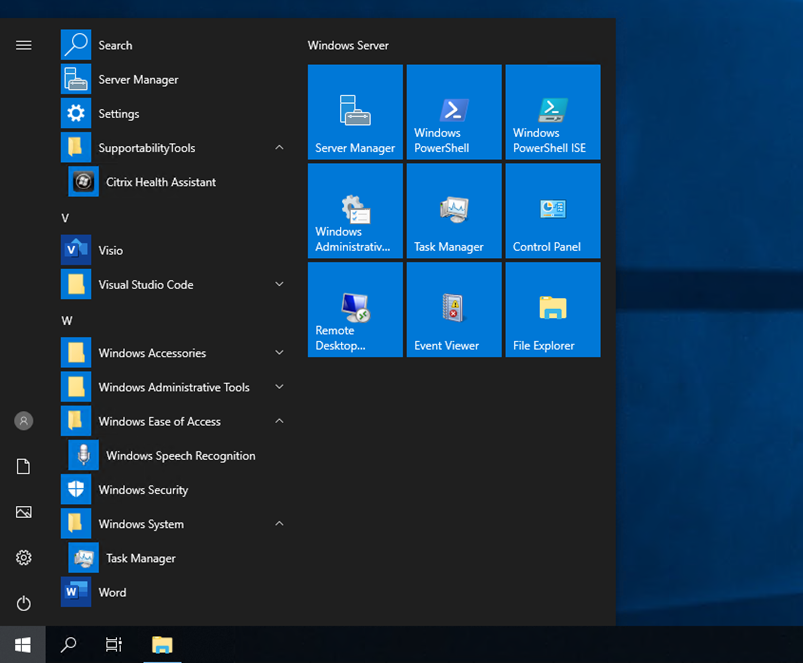Open Task View on the taskbar

pyautogui.click(x=114, y=645)
